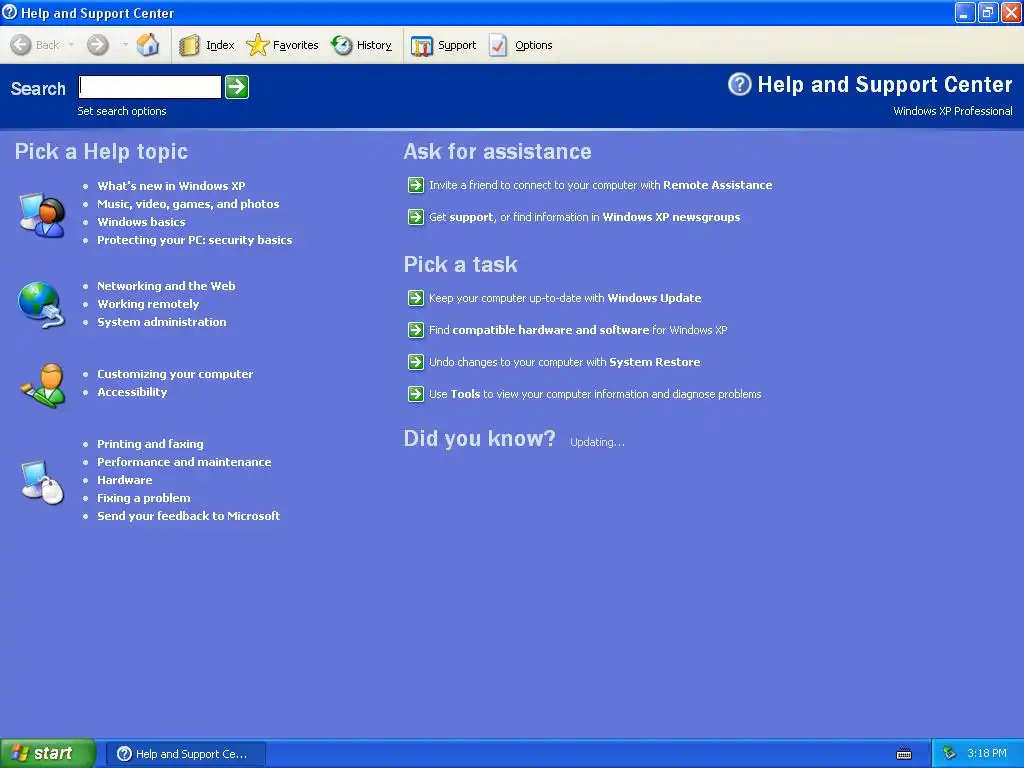Click the title bar help question icon

[10, 12]
